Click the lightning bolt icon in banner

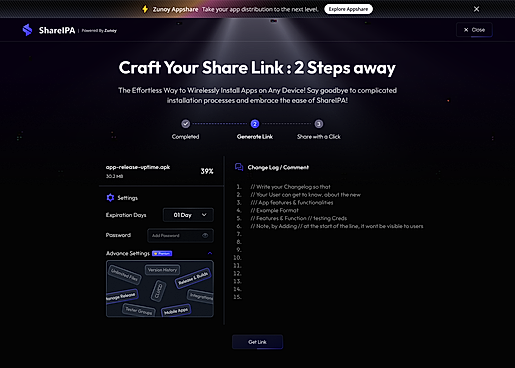[145, 9]
